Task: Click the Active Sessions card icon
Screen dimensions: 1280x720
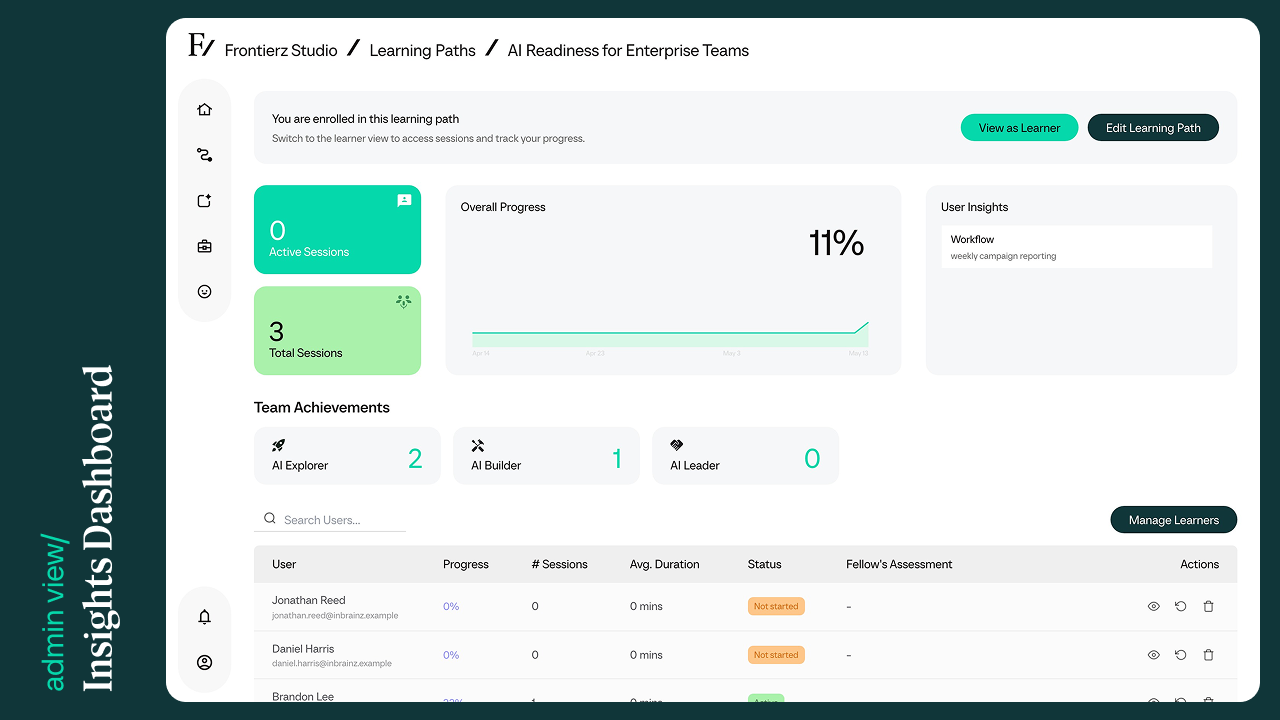Action: pos(404,200)
